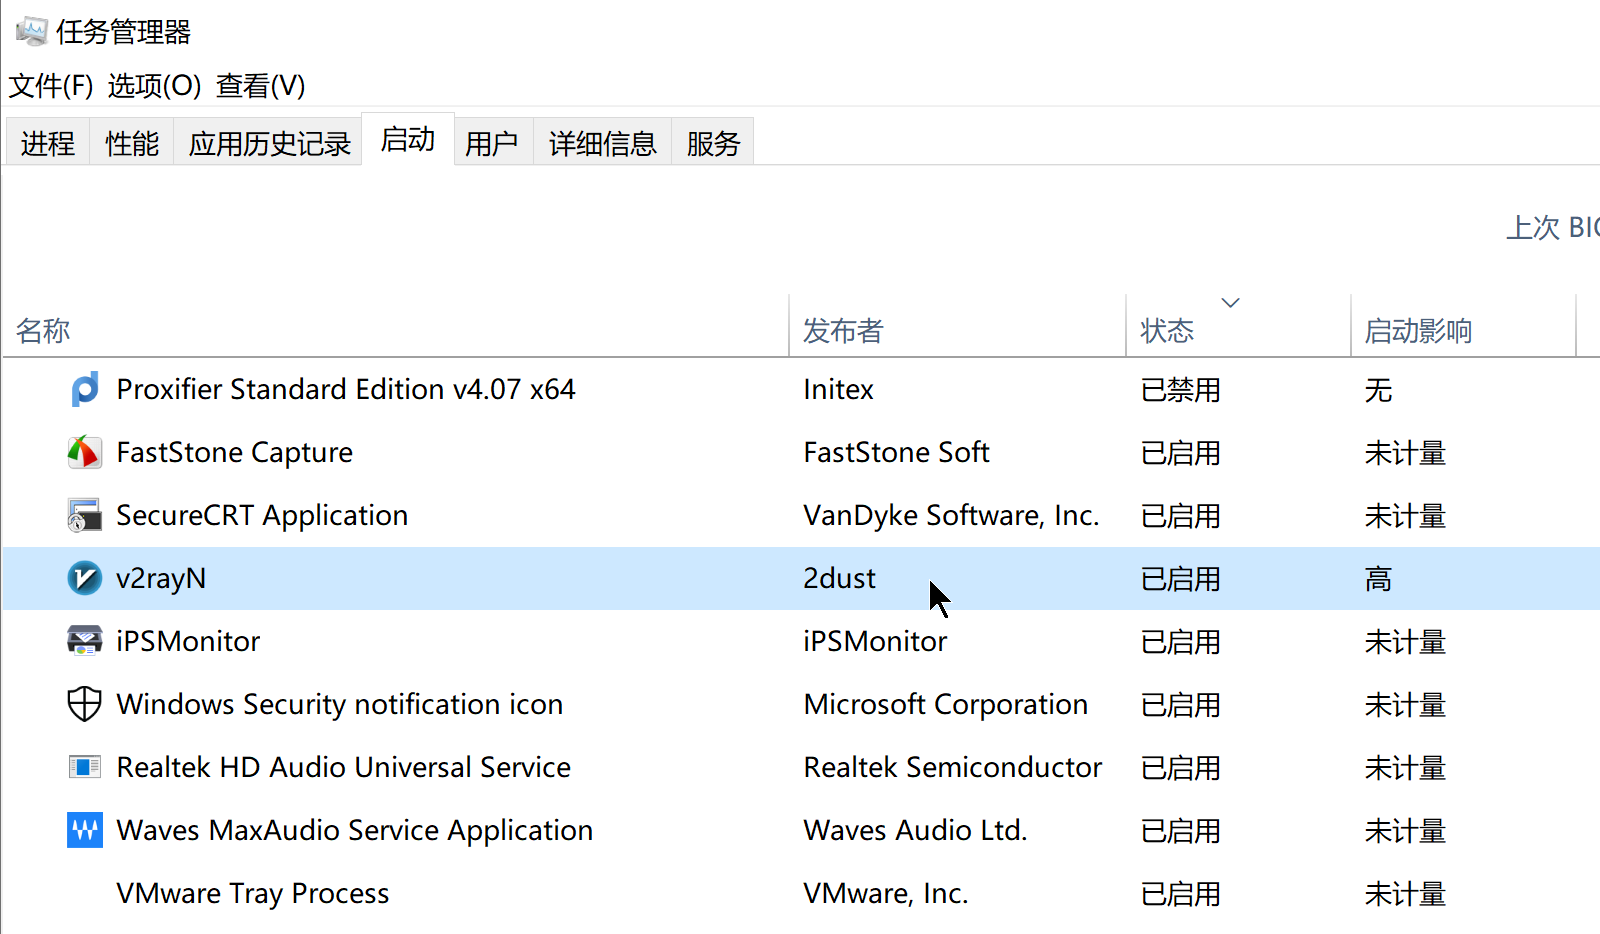Select the 启动 tab
The height and width of the screenshot is (934, 1600).
click(408, 139)
